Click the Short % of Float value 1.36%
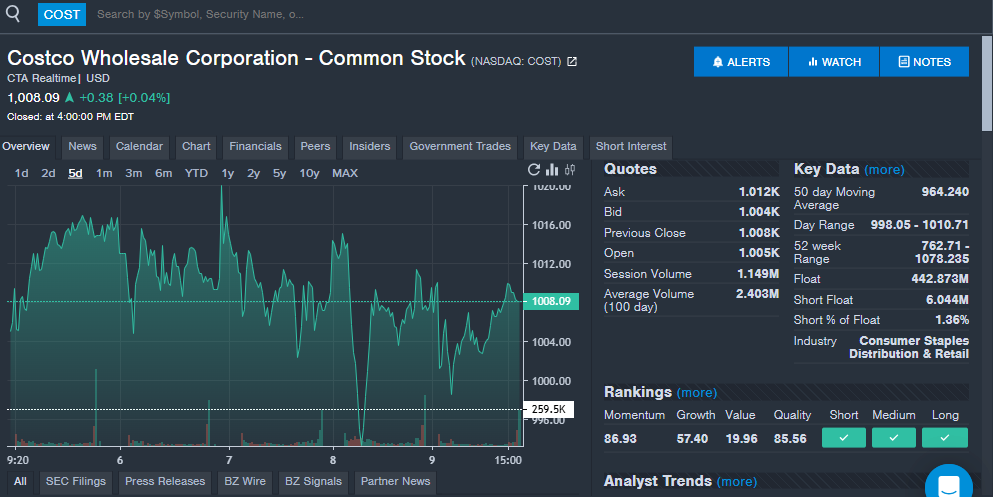The height and width of the screenshot is (497, 993). click(x=952, y=320)
